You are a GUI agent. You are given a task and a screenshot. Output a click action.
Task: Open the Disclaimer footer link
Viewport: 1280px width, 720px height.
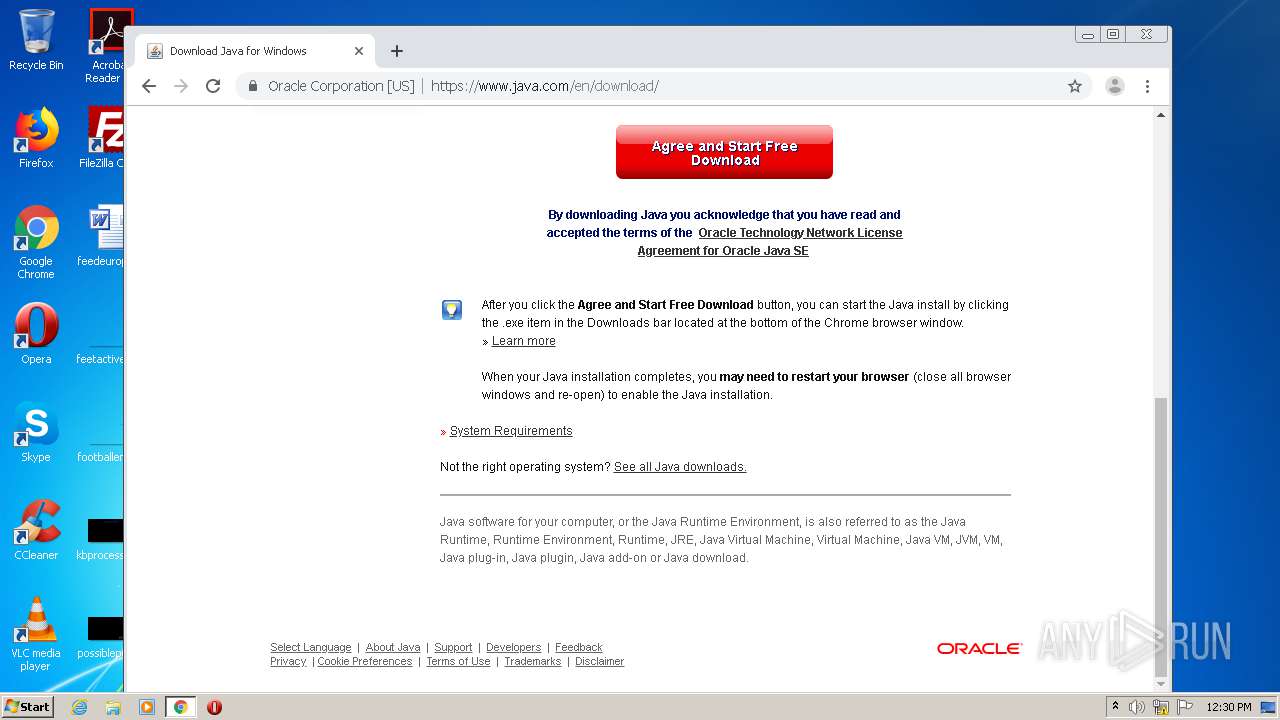599,661
